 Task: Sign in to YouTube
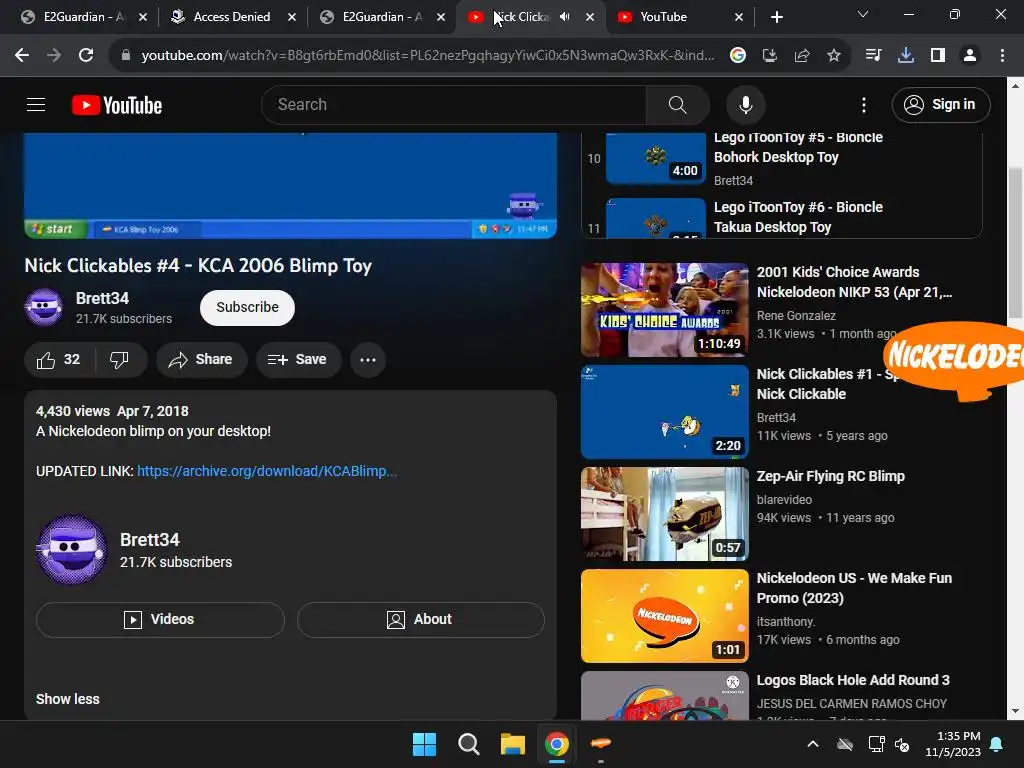pyautogui.click(x=940, y=104)
